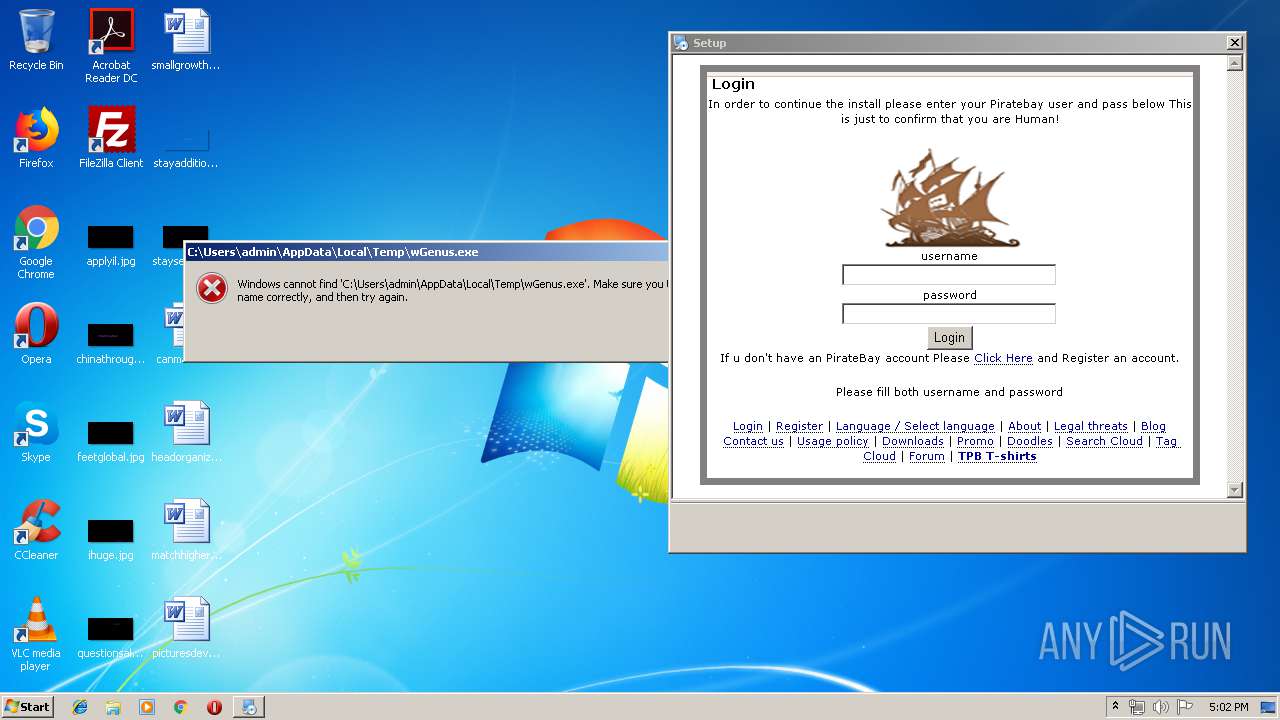Open the Recycle Bin desktop icon
1280x720 pixels.
coord(36,40)
